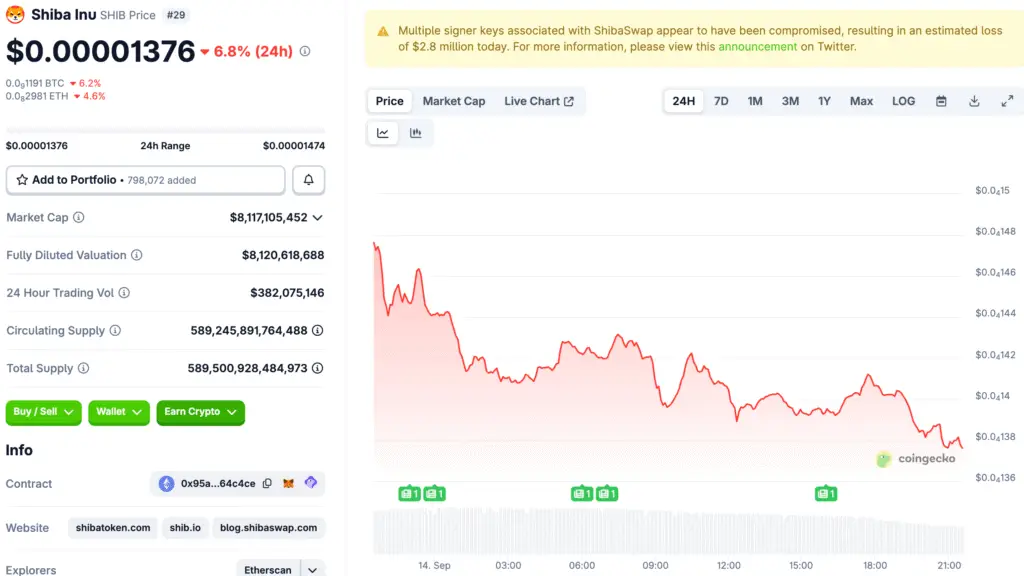Click the 0x95a...64c4ce contract address
The height and width of the screenshot is (576, 1024).
[x=218, y=483]
